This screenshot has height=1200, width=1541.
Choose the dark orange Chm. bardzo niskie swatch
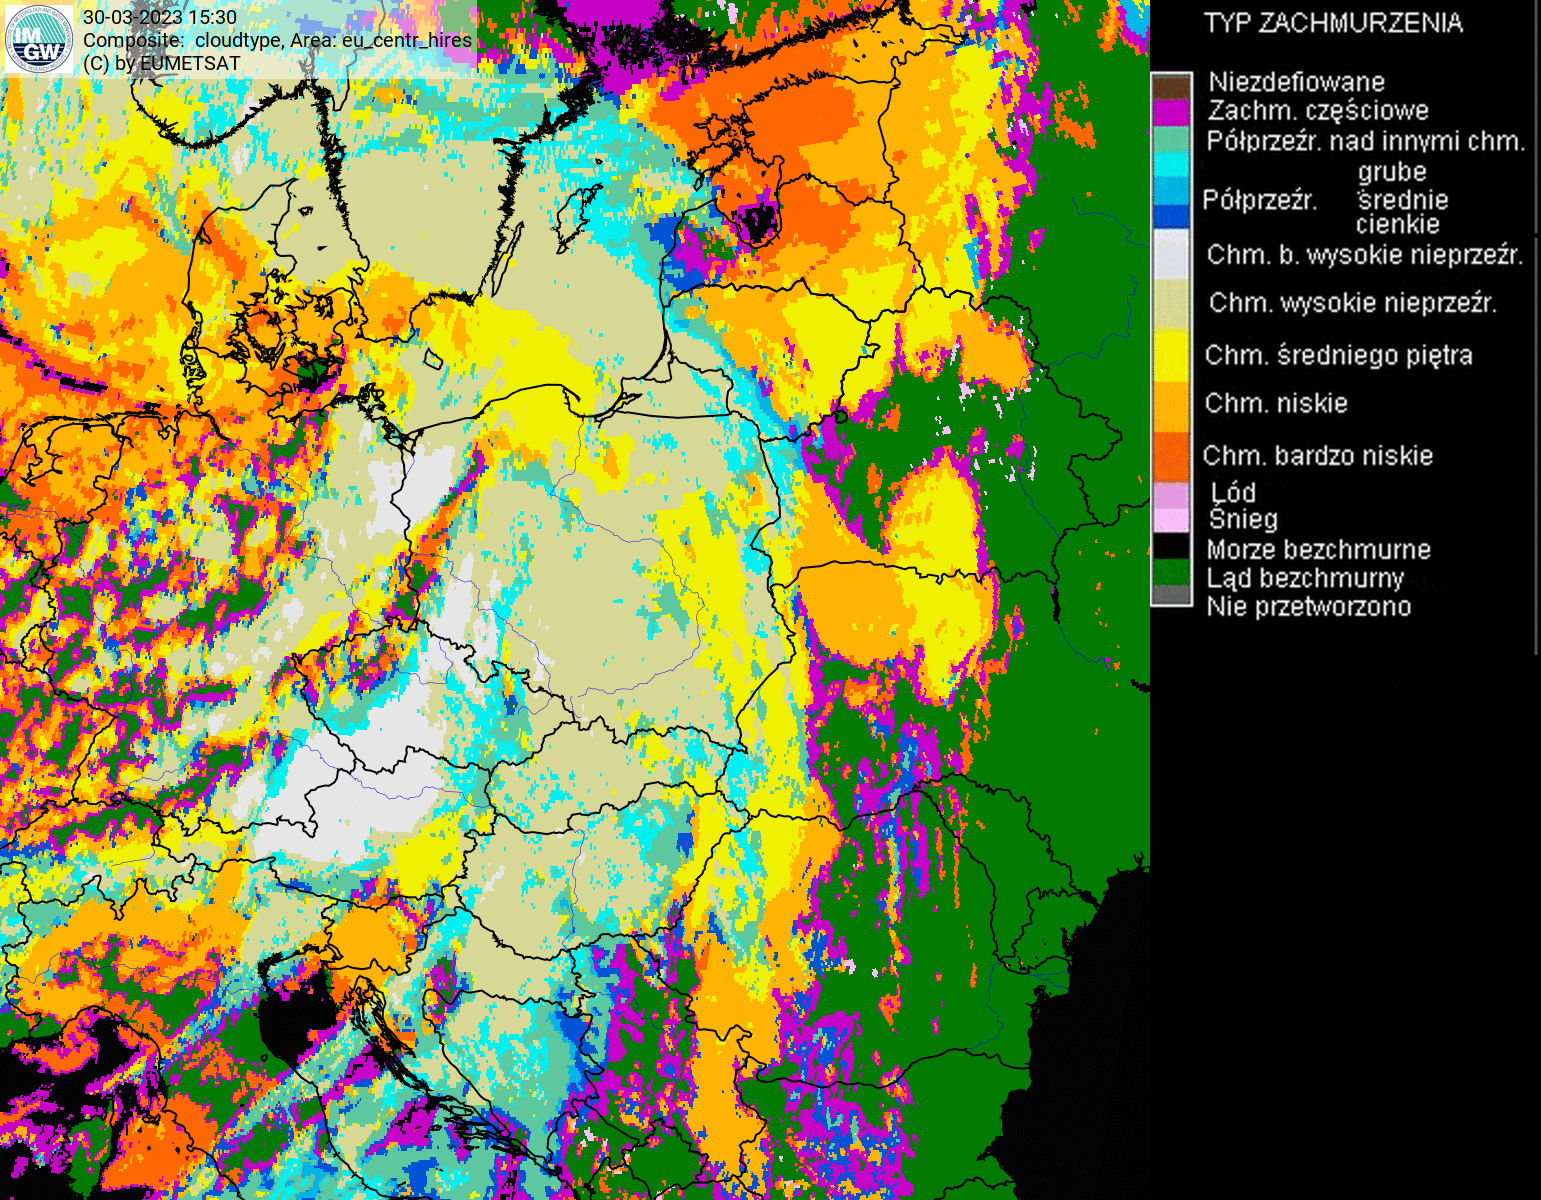(1171, 455)
